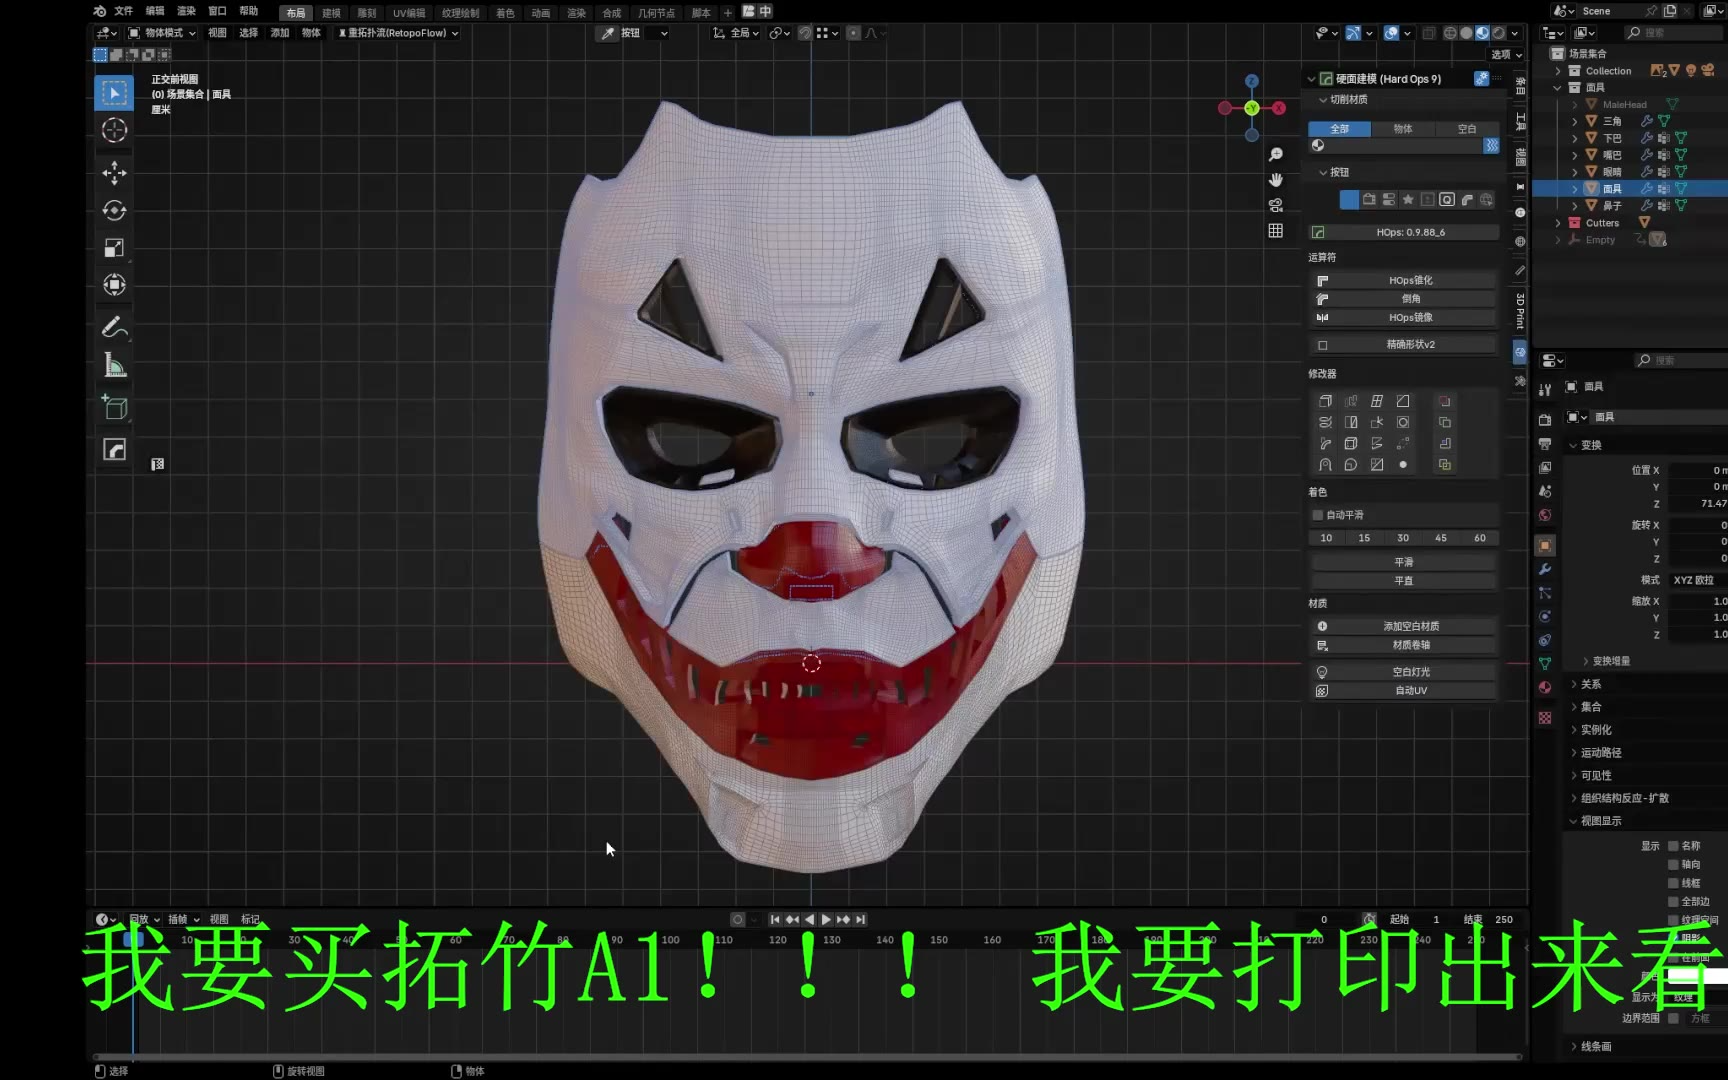Activate the 3D Cursor tool
Image resolution: width=1728 pixels, height=1080 pixels.
coord(114,130)
